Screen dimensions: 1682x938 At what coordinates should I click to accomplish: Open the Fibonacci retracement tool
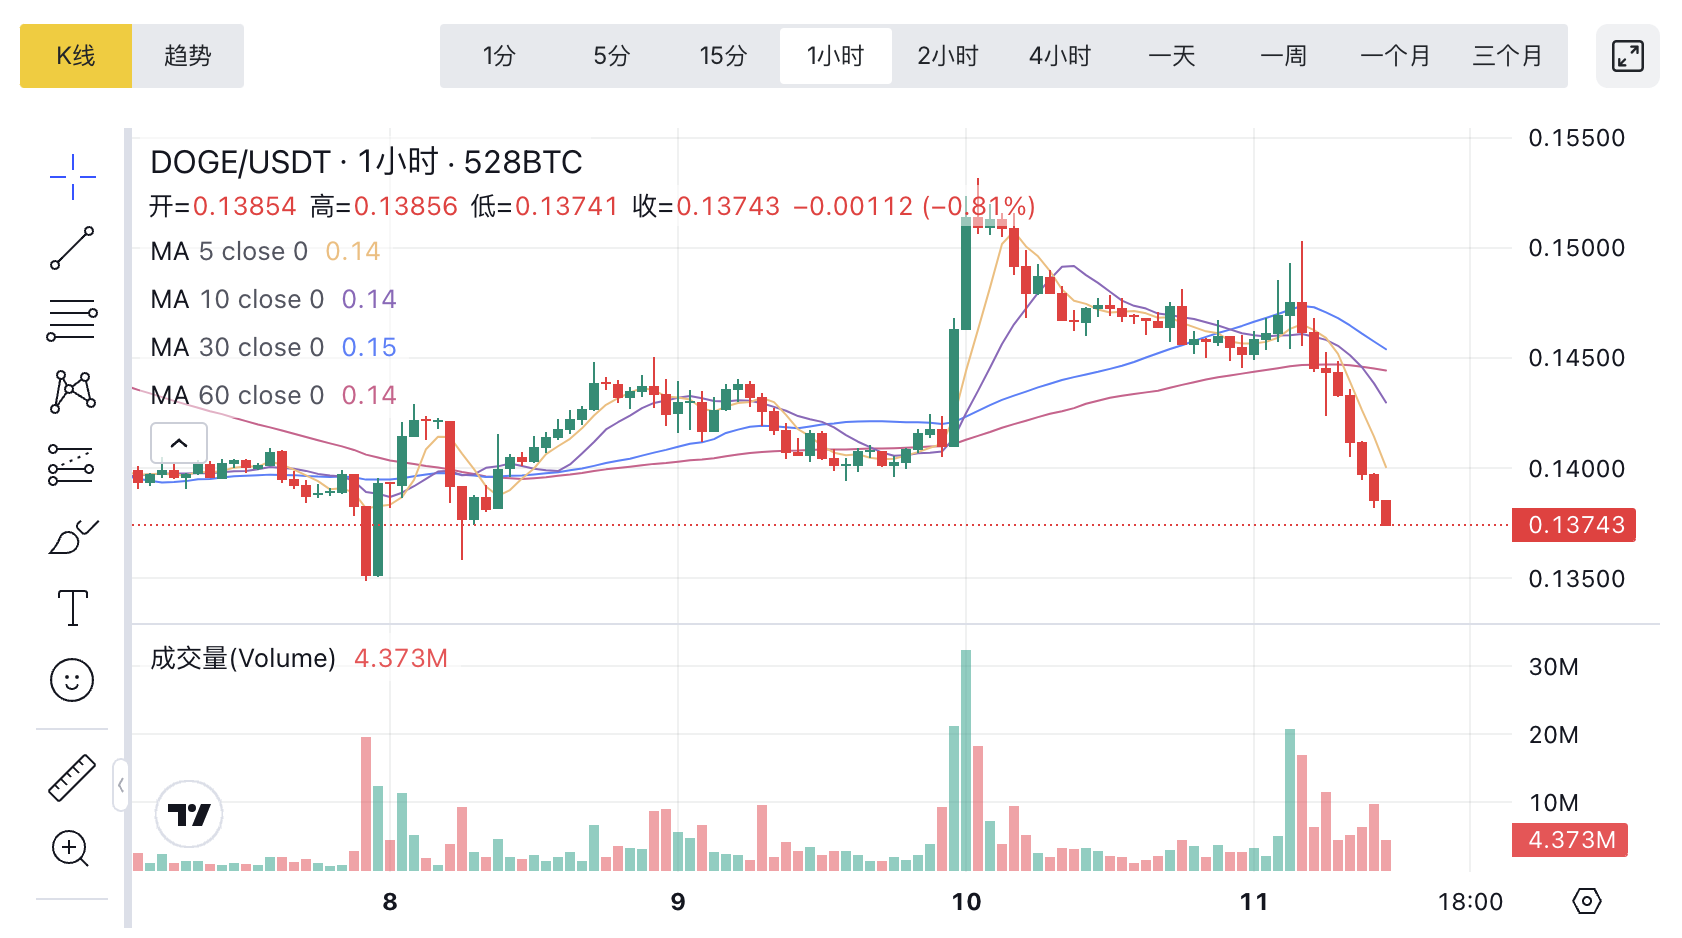coord(72,320)
